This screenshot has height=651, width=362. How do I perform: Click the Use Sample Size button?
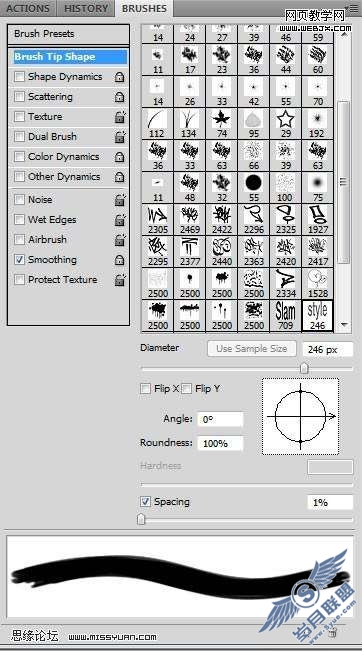(252, 349)
